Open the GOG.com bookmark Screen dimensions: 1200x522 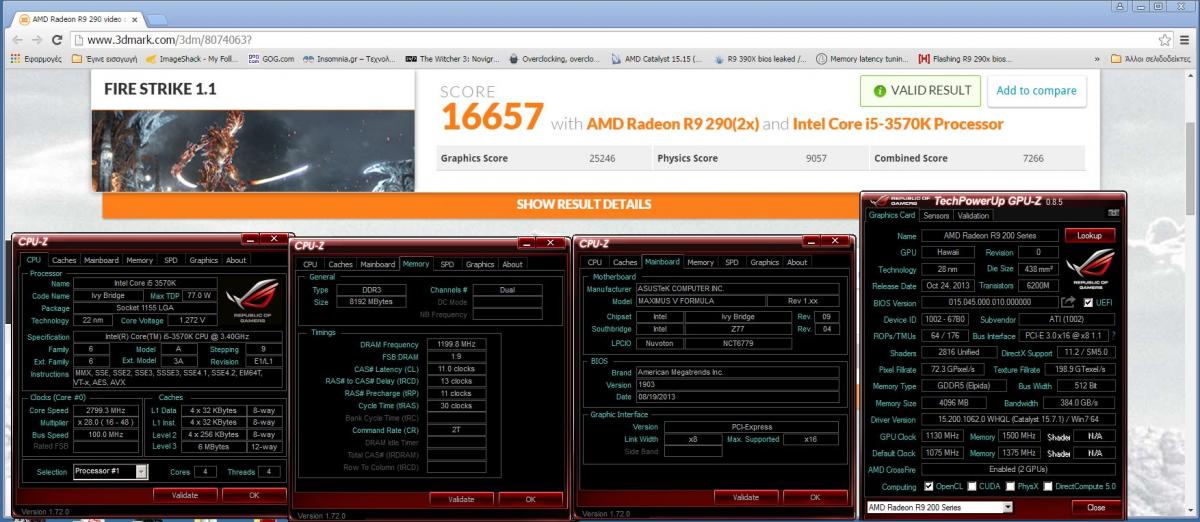[272, 59]
